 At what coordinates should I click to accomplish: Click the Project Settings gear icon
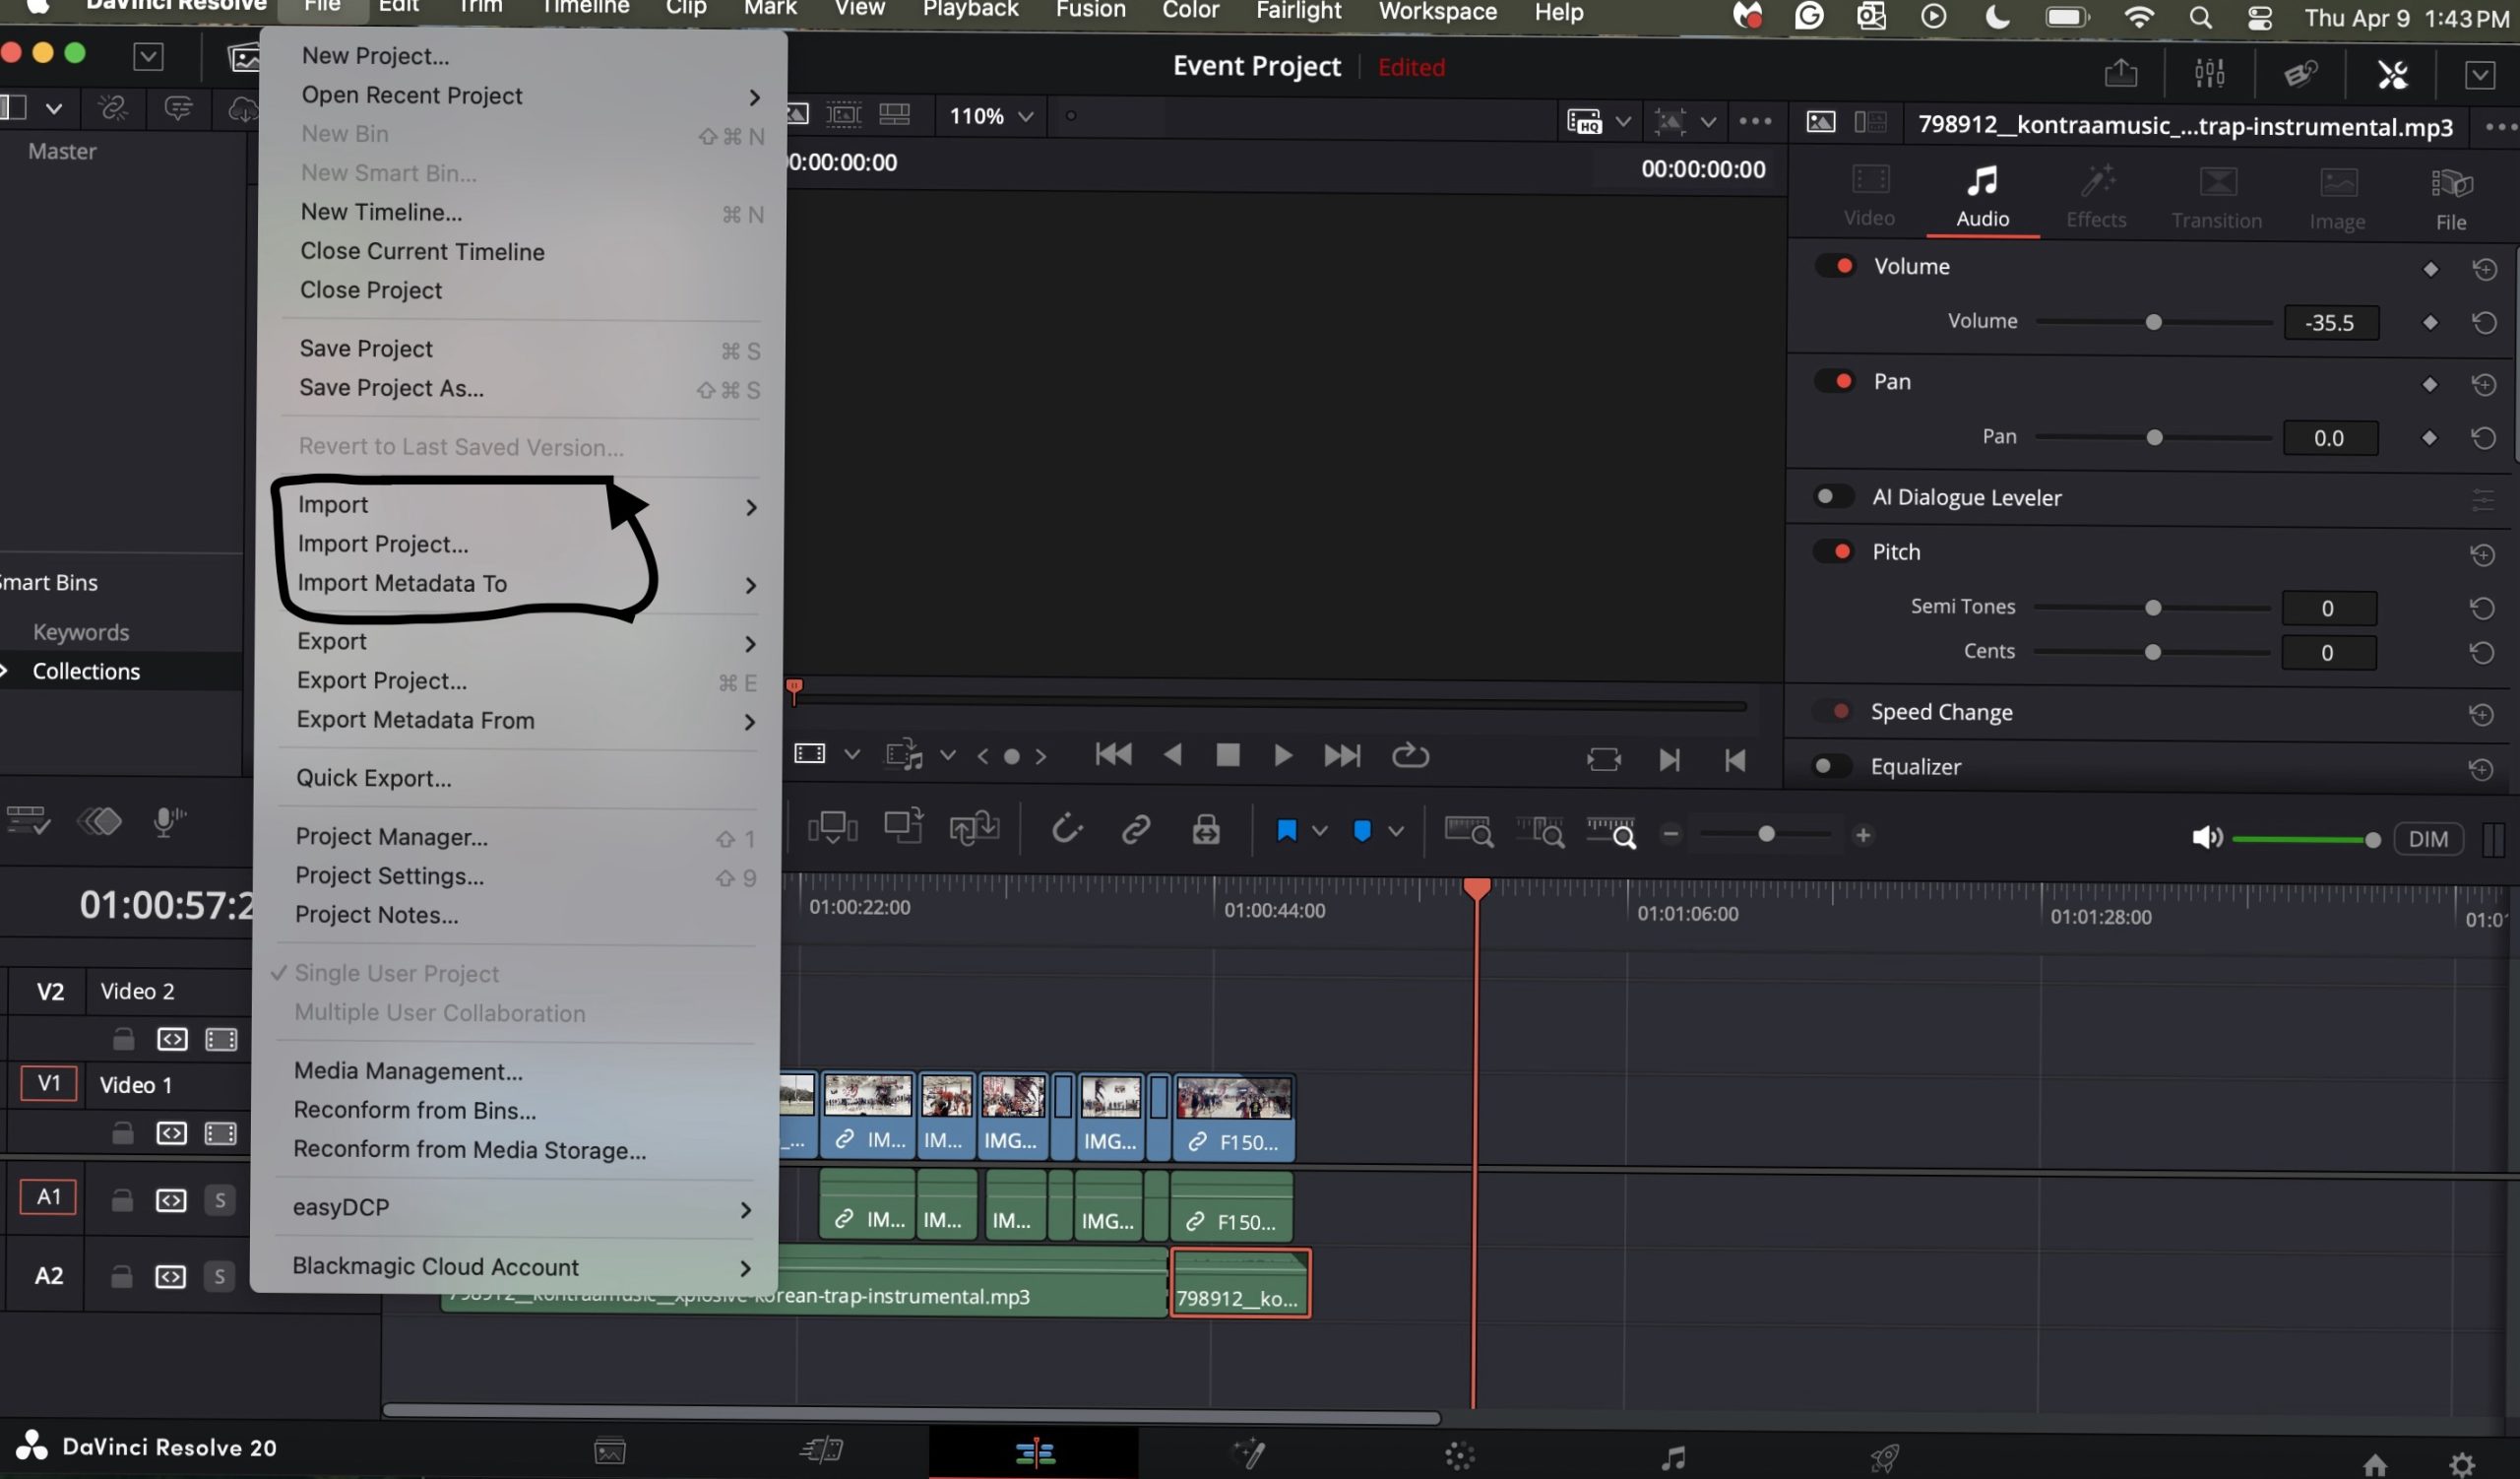2462,1464
